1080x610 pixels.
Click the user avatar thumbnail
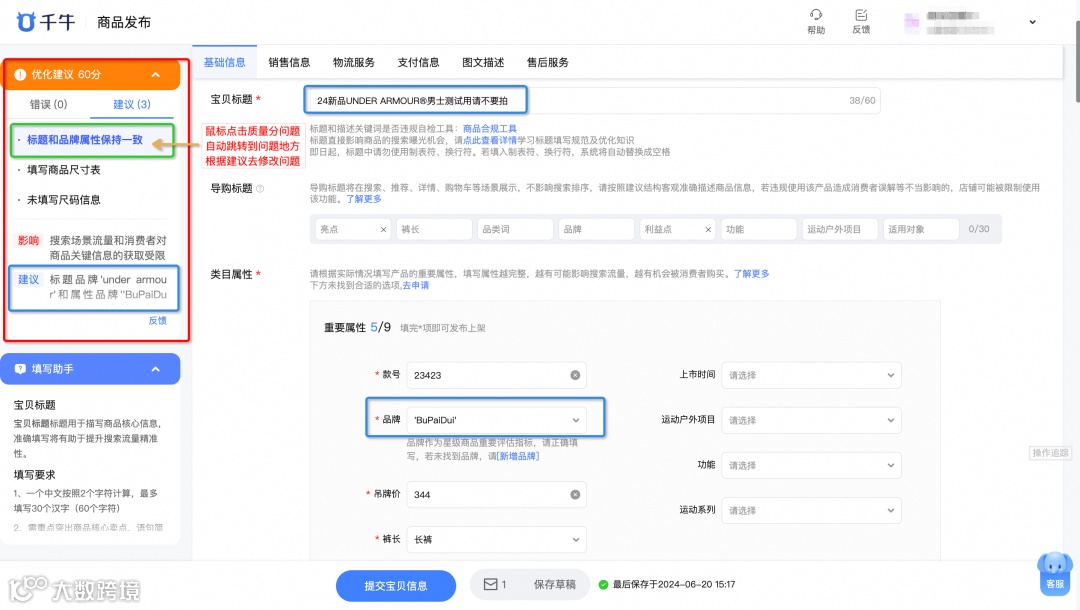click(911, 22)
